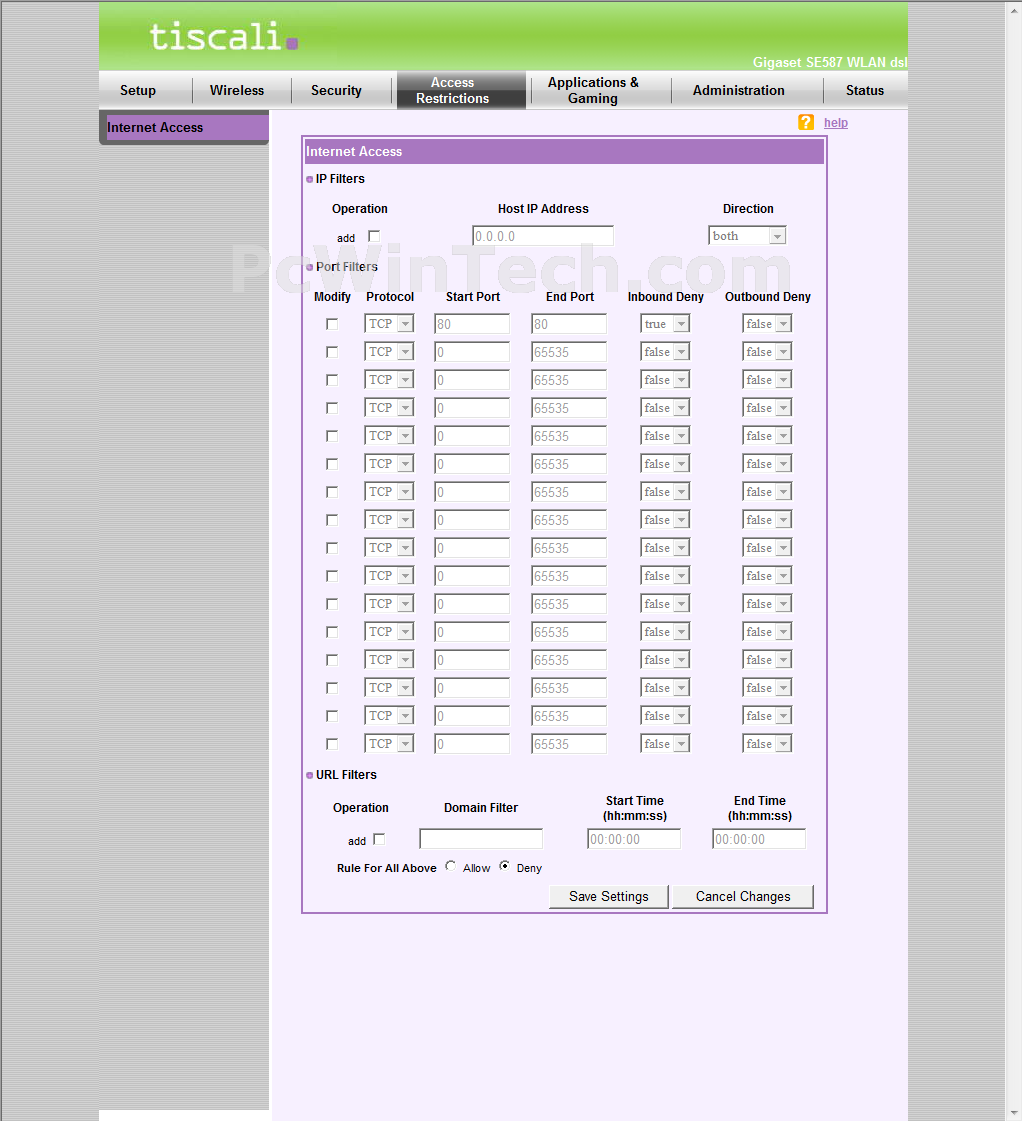Open the Administration tab
The height and width of the screenshot is (1121, 1022).
point(738,91)
